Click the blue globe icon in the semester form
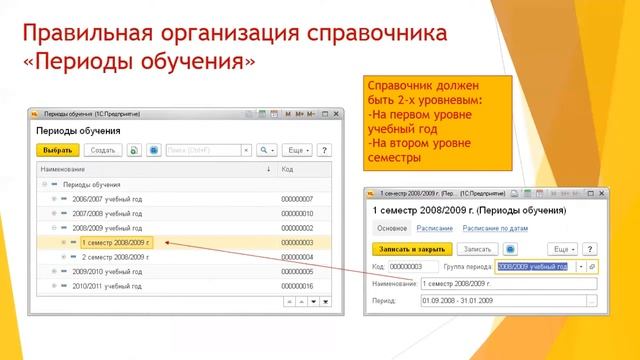Viewport: 640px width, 360px height. (510, 249)
